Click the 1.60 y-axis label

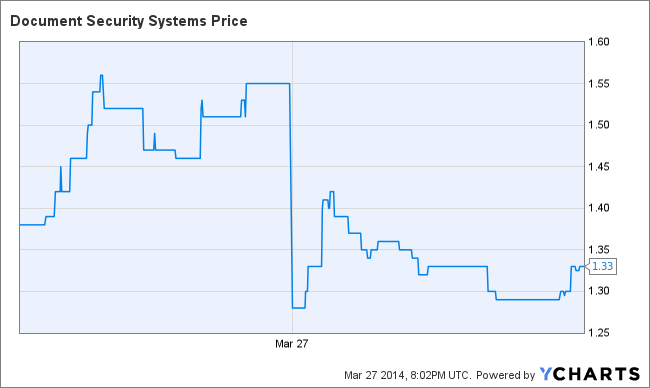point(599,42)
